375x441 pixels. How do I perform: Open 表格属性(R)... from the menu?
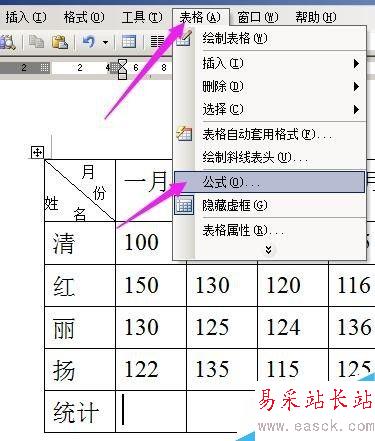[x=270, y=230]
